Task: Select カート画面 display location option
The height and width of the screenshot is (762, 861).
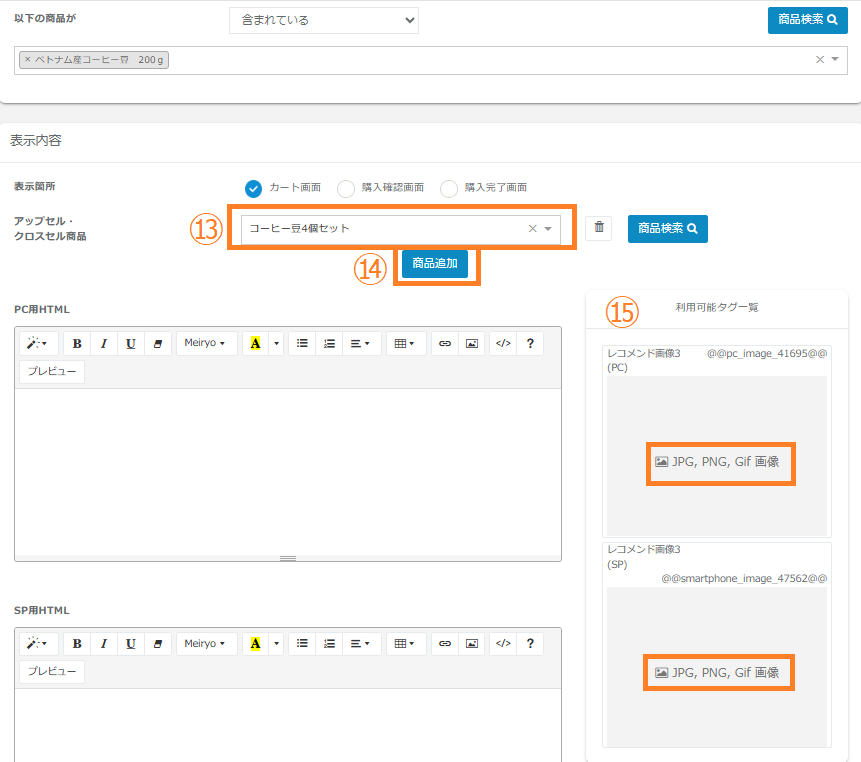Action: pos(254,188)
